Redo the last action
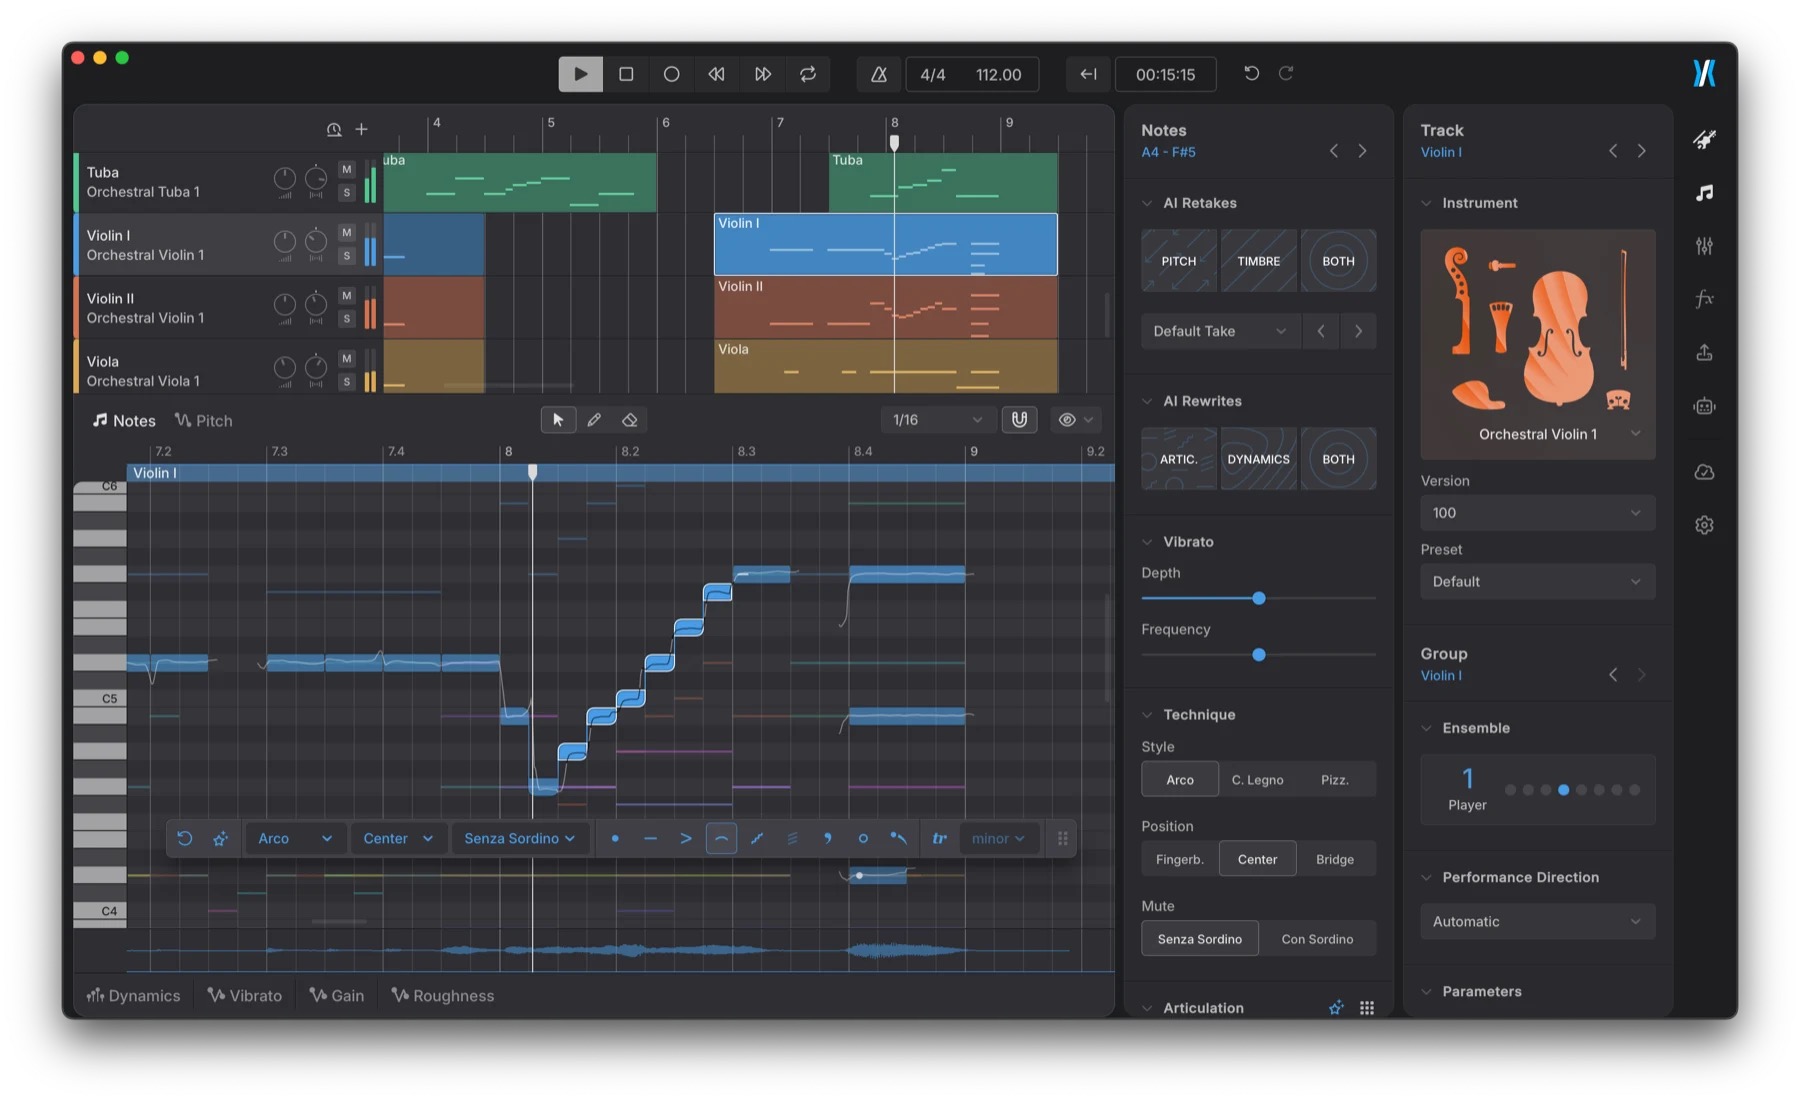 click(x=1286, y=73)
